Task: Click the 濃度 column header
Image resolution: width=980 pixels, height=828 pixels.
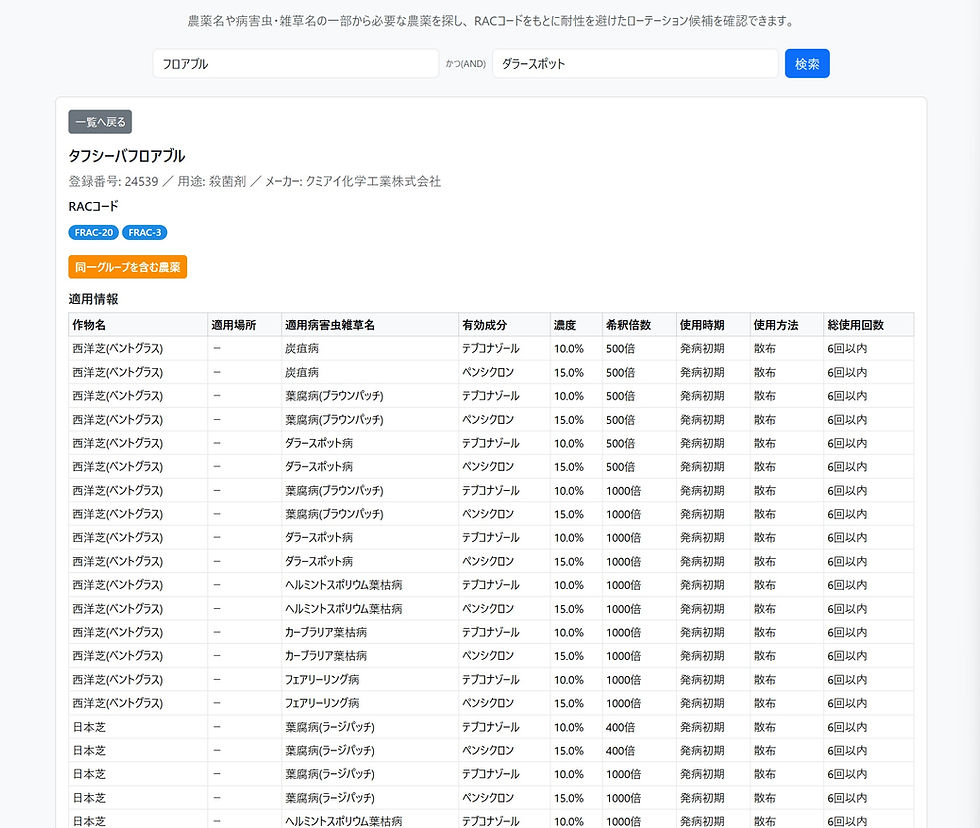Action: [566, 324]
